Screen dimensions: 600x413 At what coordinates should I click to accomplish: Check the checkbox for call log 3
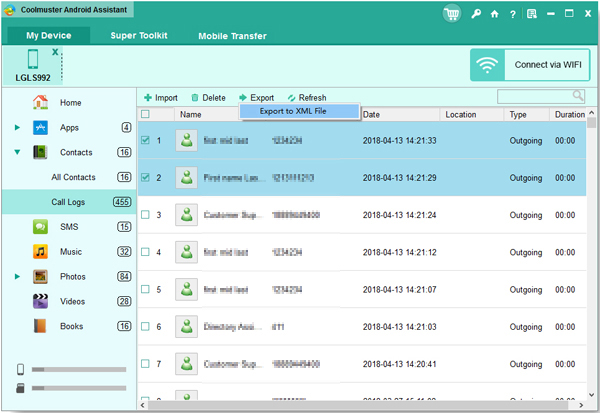[x=145, y=214]
